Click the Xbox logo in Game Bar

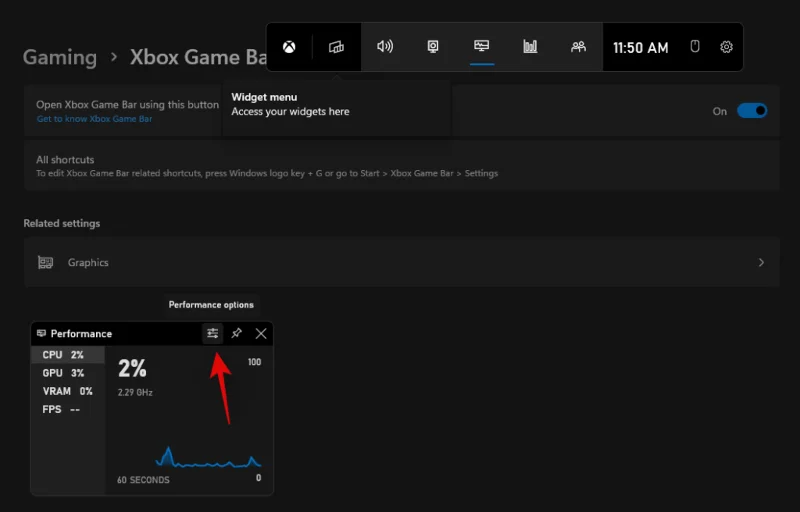289,47
